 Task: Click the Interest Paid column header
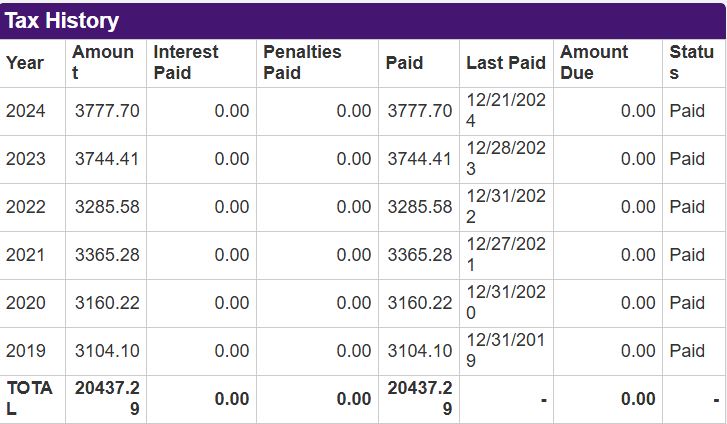click(x=187, y=63)
